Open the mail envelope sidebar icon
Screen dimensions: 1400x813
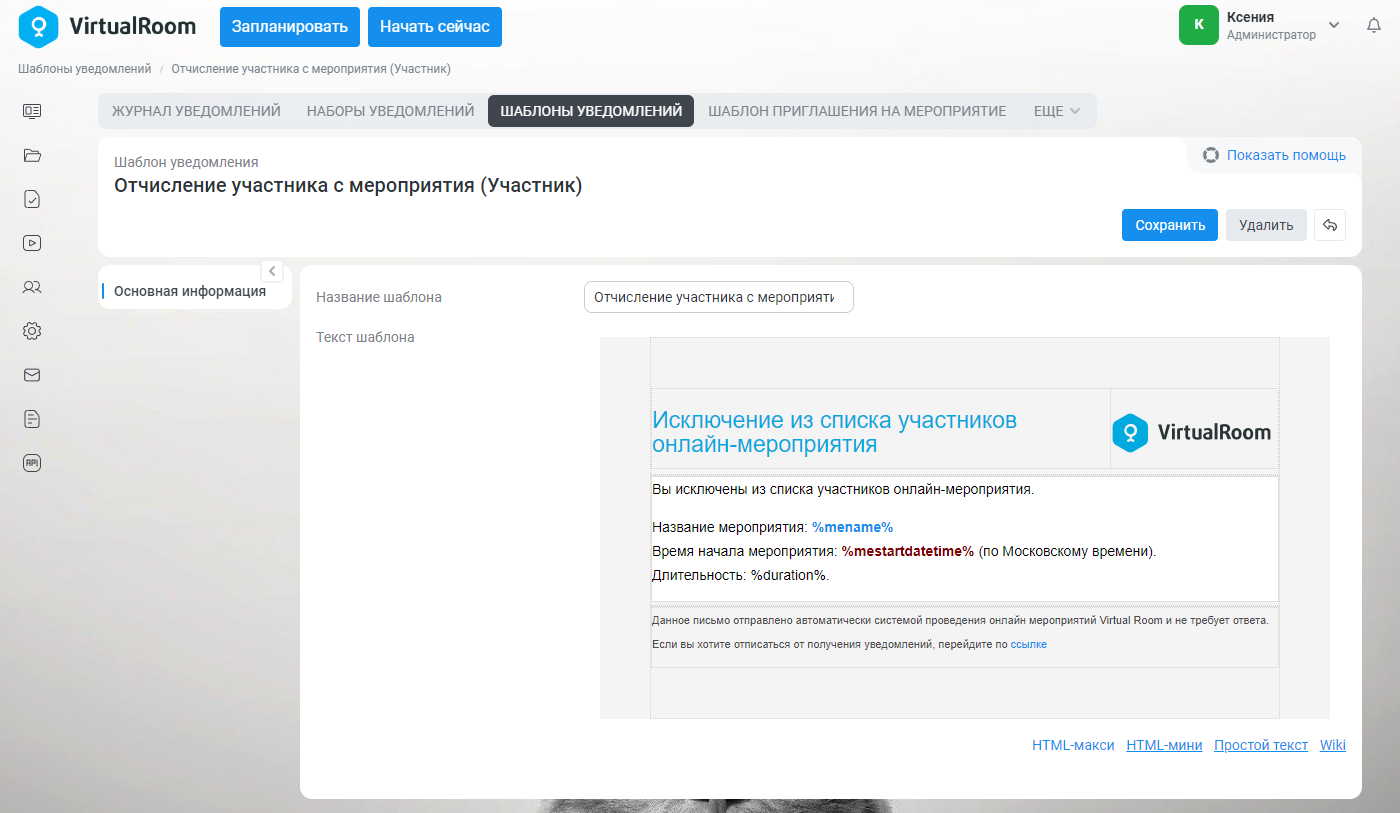pos(32,375)
